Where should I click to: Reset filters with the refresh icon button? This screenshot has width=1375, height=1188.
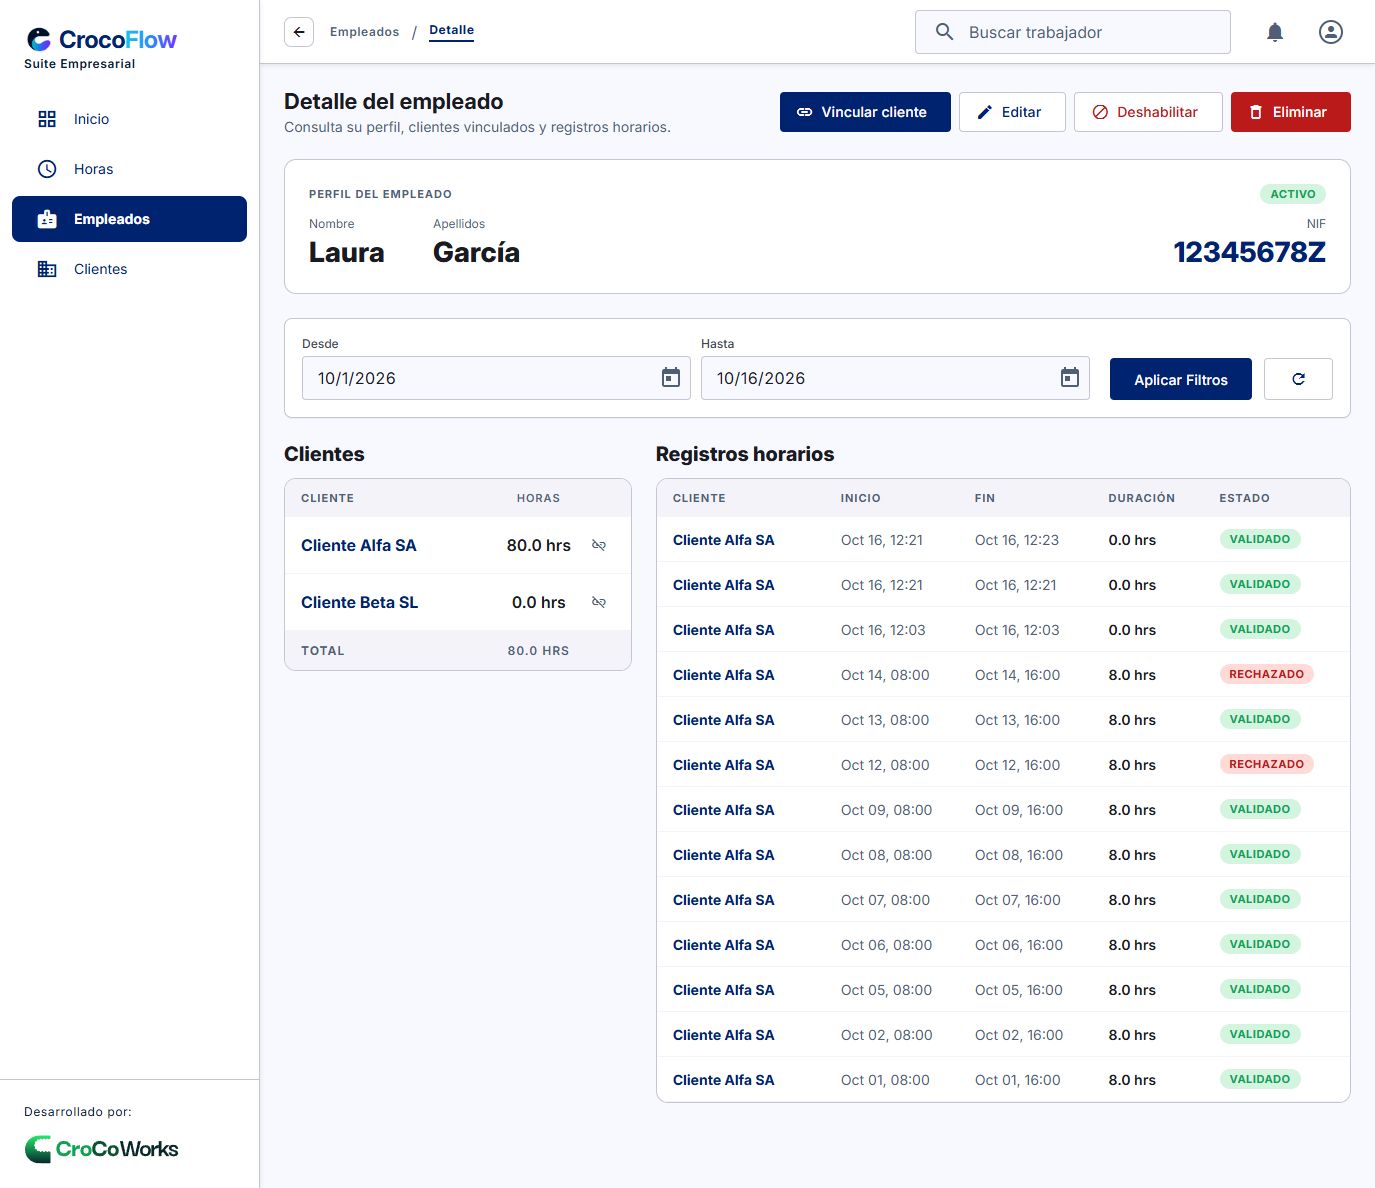[x=1298, y=379]
